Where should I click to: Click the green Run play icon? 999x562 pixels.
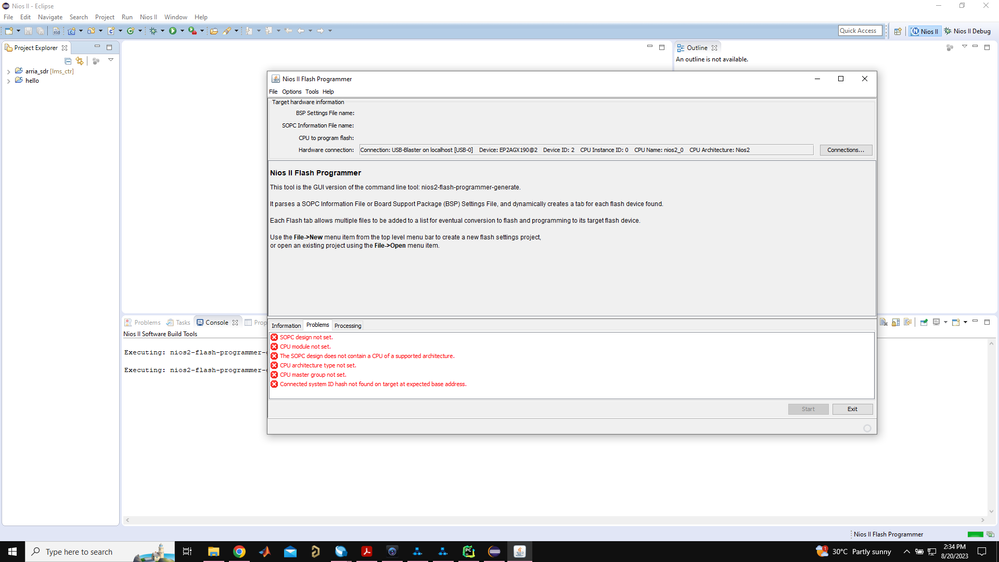coord(173,31)
